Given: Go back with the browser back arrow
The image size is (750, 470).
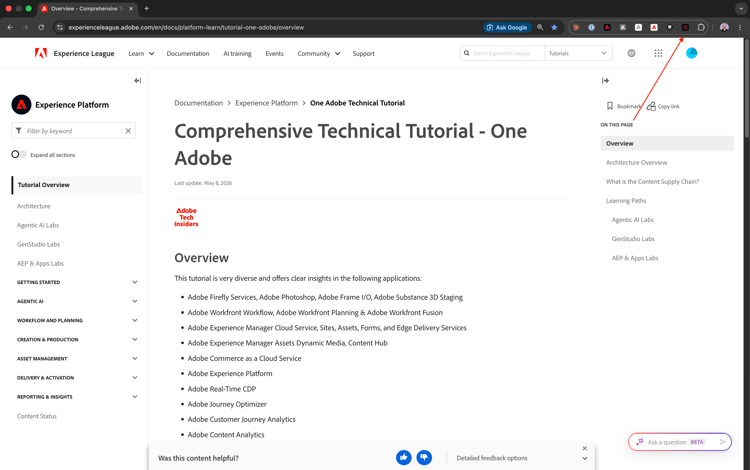Looking at the screenshot, I should (10, 27).
